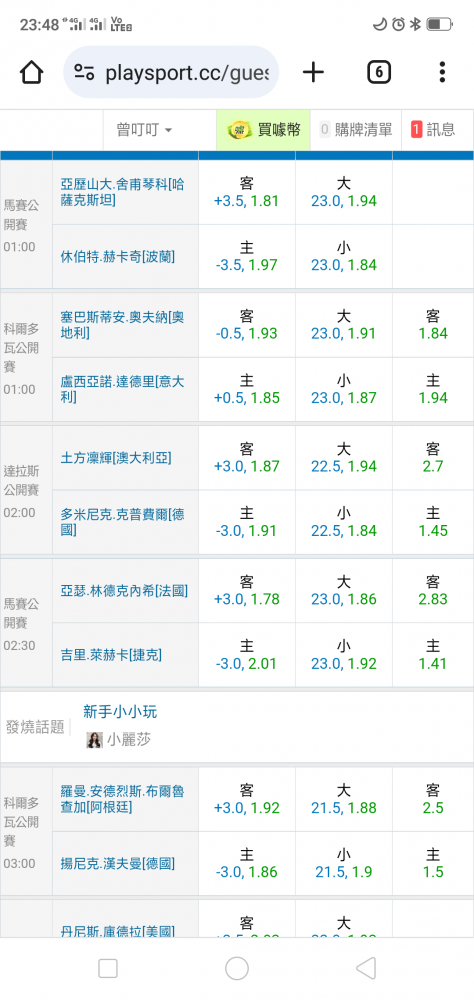Tap the playsport.cc address bar
The height and width of the screenshot is (1000, 474).
pyautogui.click(x=171, y=72)
